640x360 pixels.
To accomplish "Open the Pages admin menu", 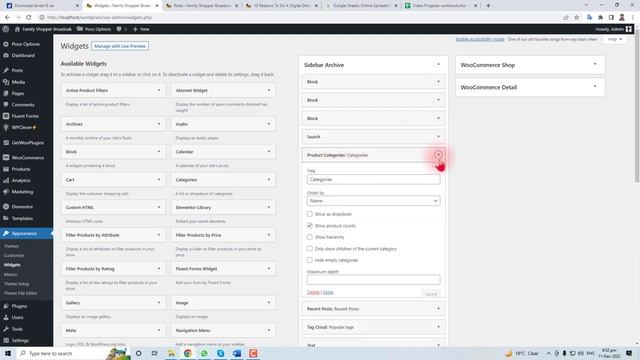I will click(18, 93).
